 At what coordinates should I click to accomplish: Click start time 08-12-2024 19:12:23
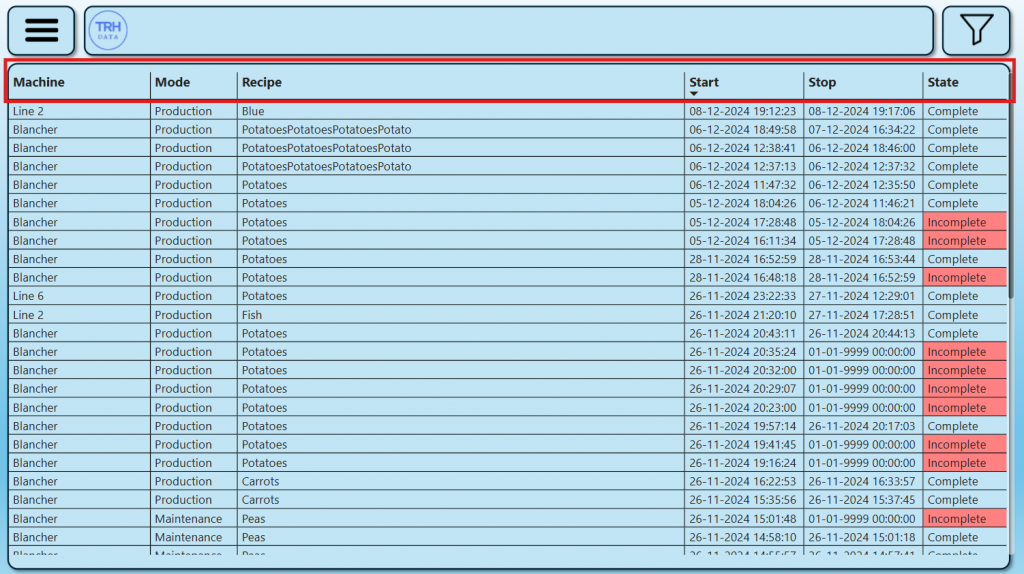click(x=743, y=111)
